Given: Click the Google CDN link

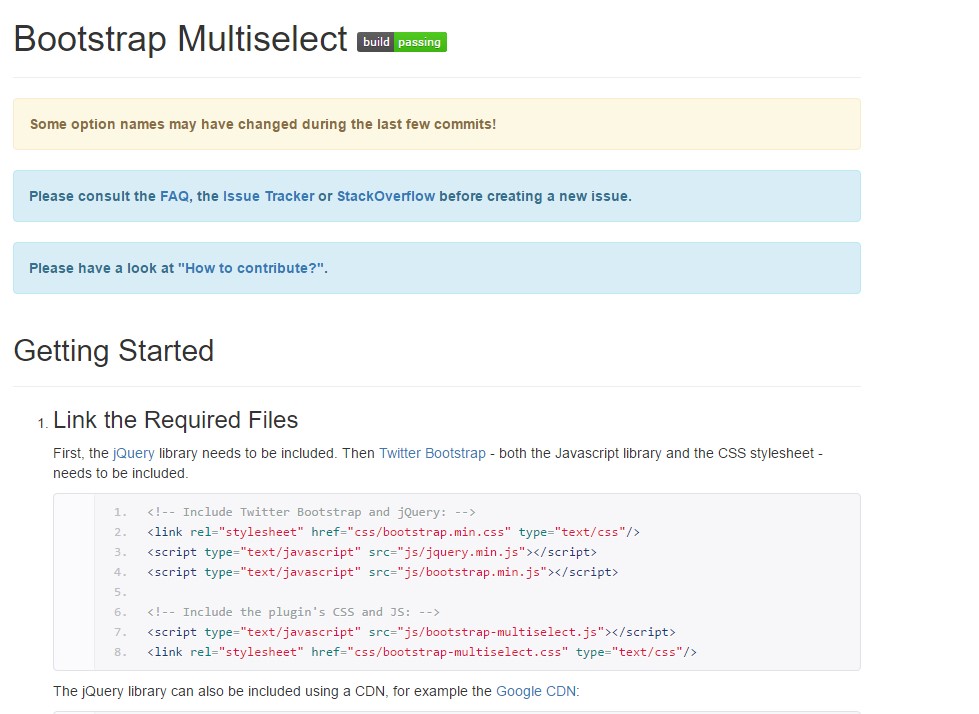Looking at the screenshot, I should [536, 691].
